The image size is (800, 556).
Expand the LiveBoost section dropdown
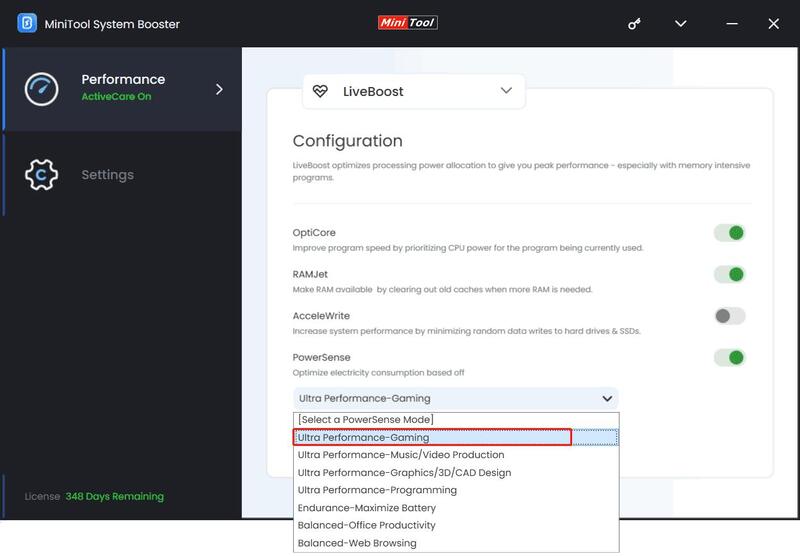(505, 91)
